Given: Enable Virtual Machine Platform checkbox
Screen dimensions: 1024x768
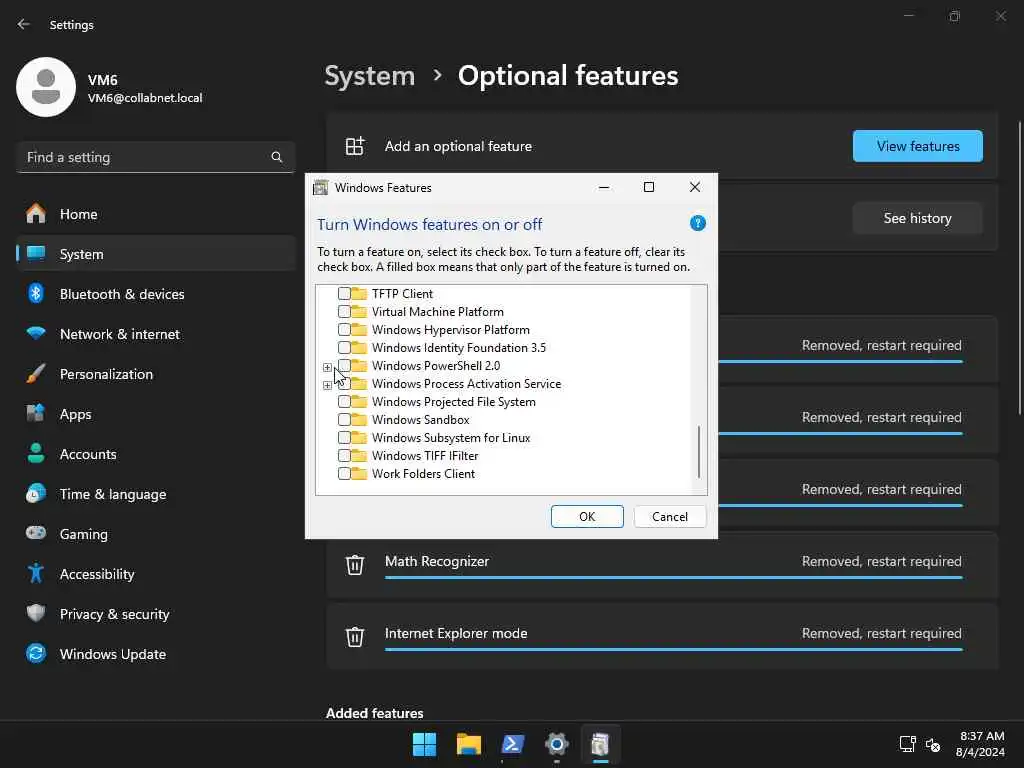Looking at the screenshot, I should [344, 312].
